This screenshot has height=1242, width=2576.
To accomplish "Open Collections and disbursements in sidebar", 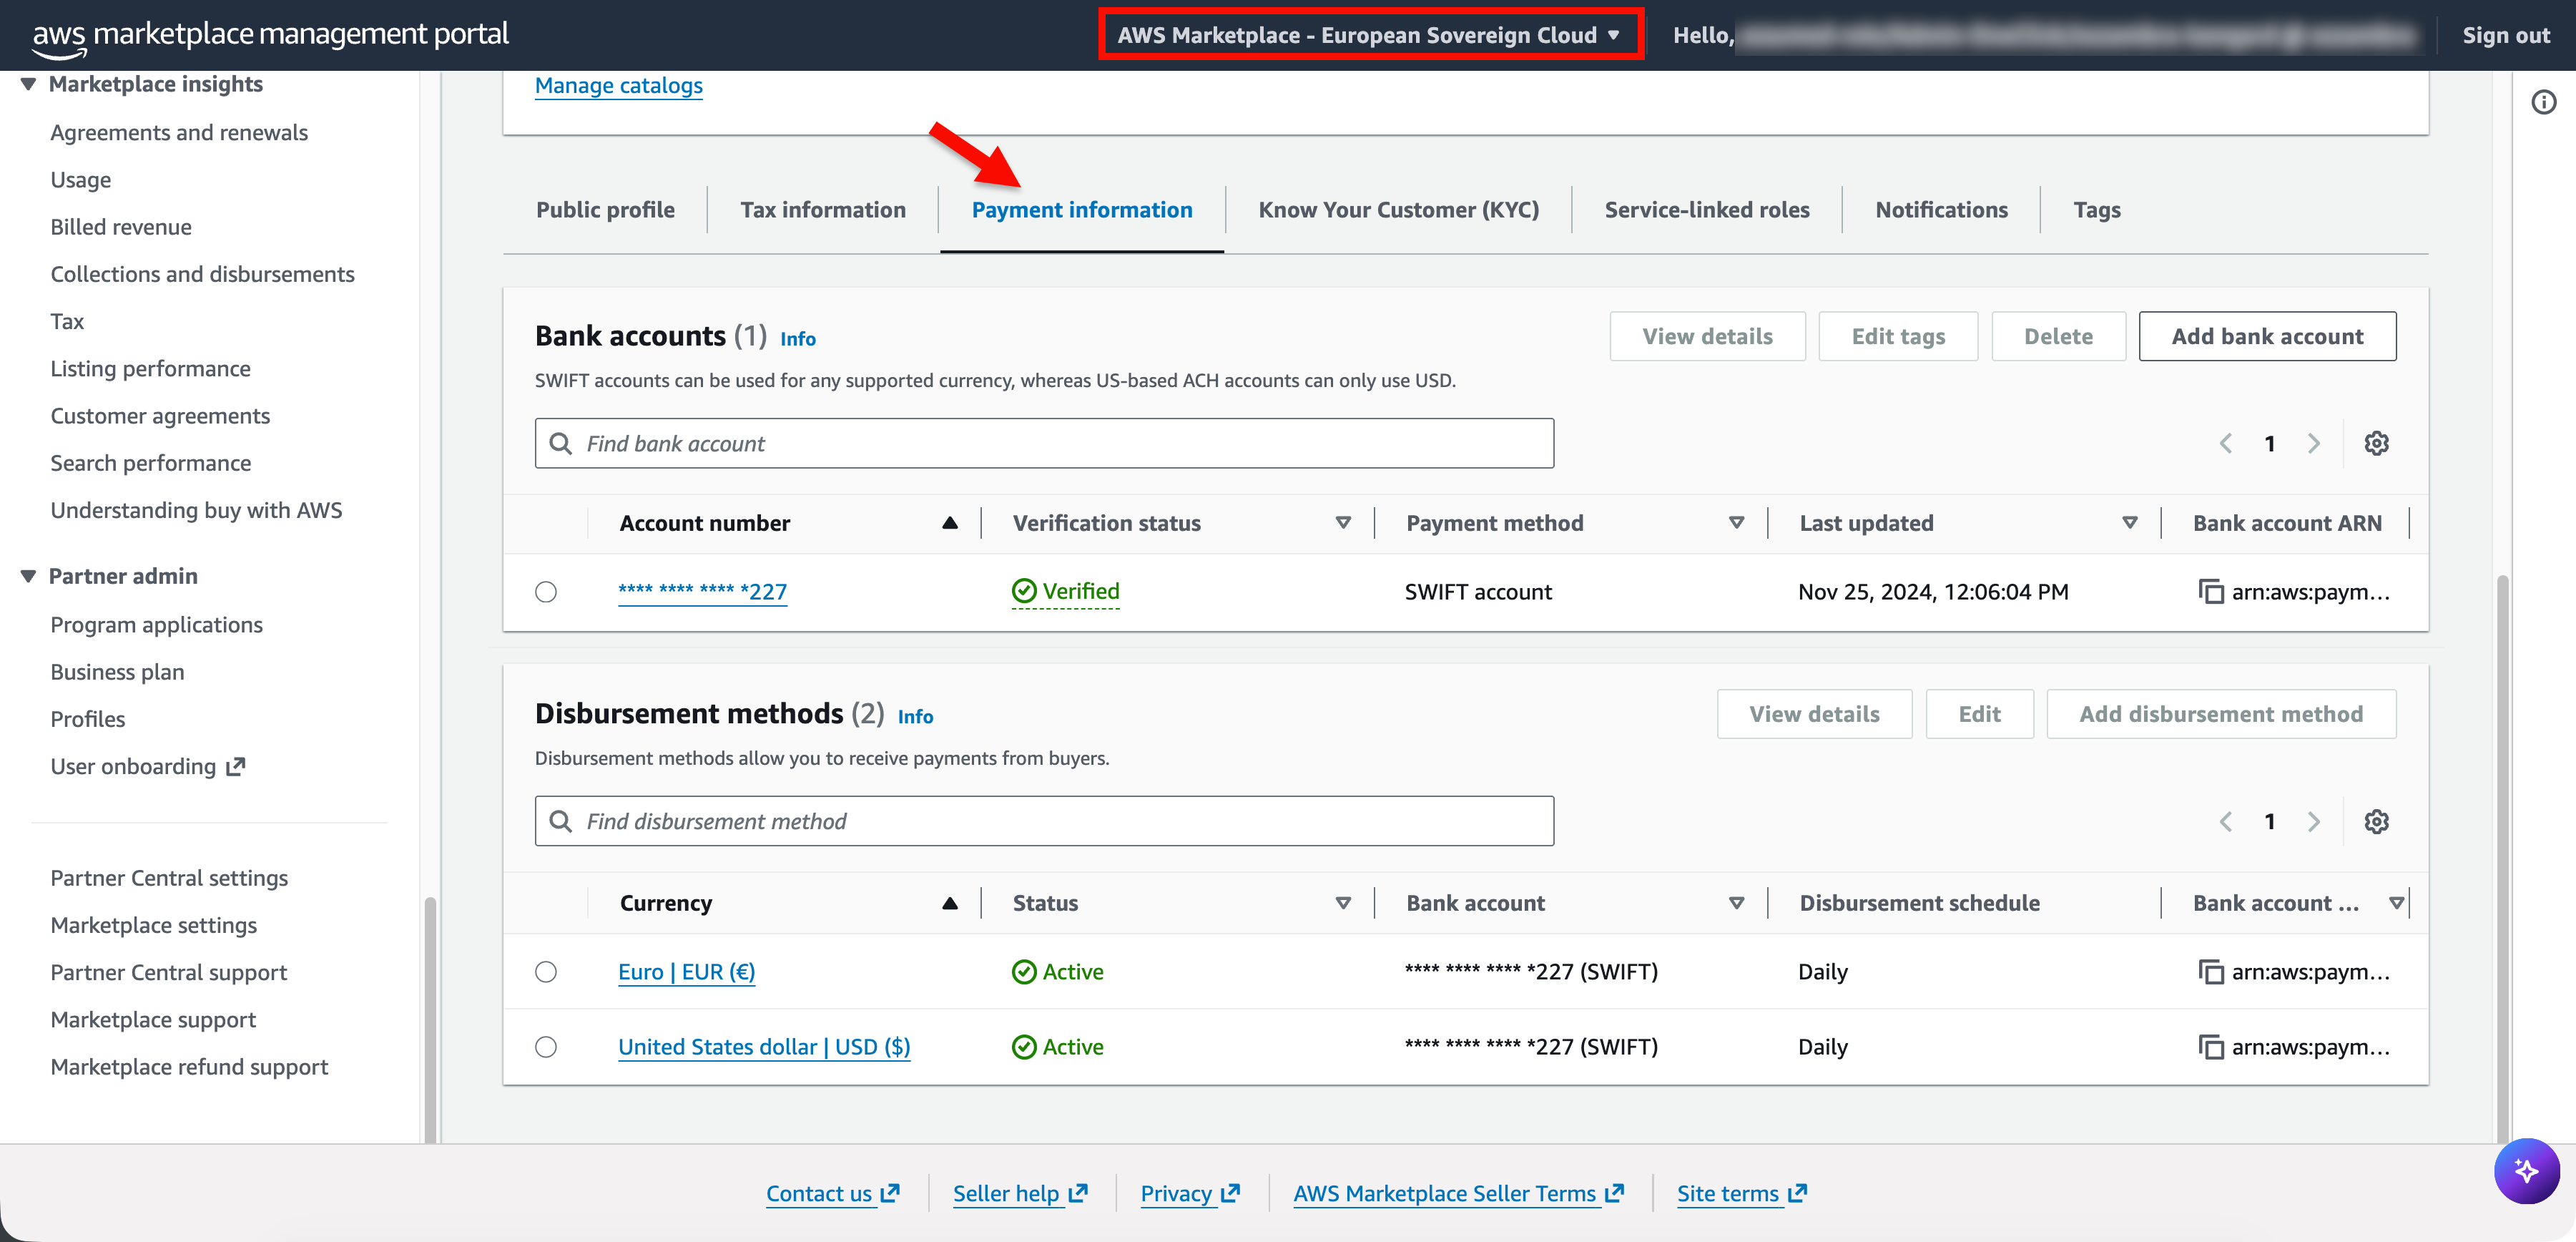I will [202, 274].
